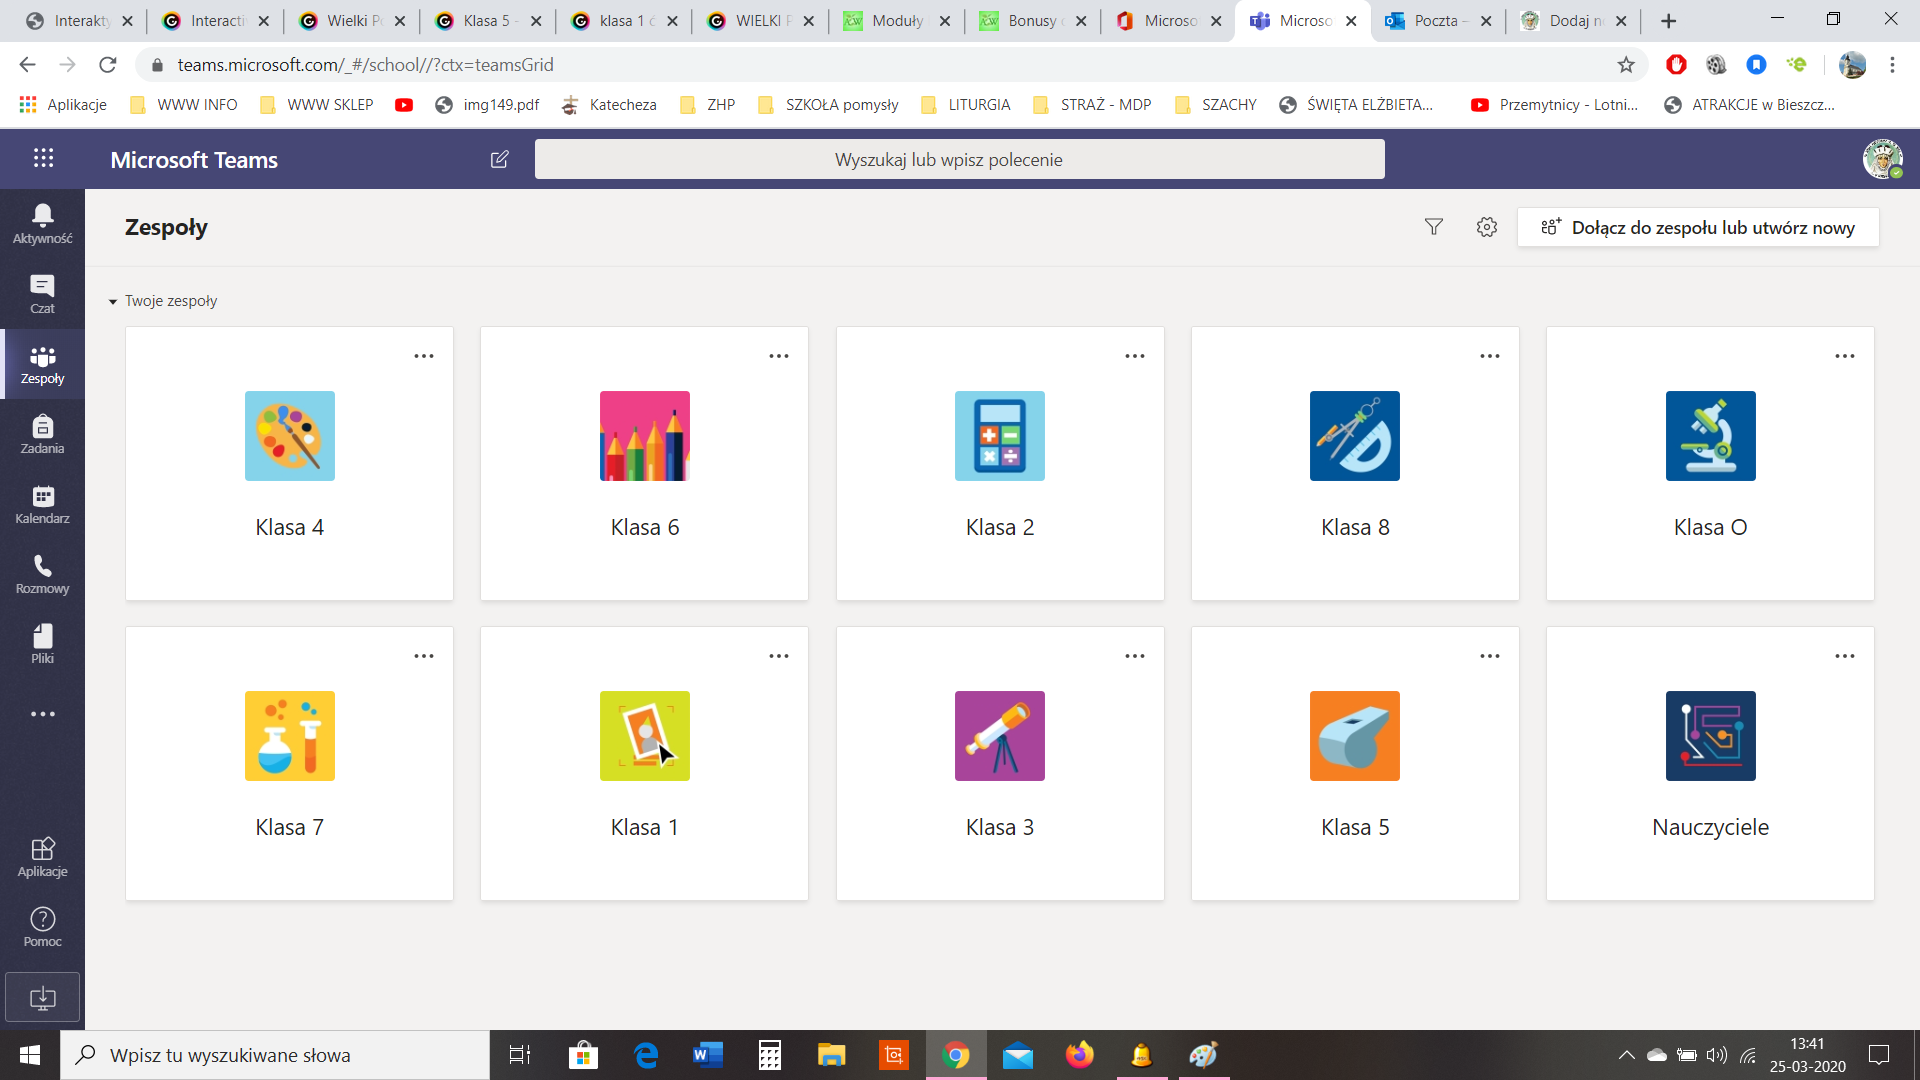The height and width of the screenshot is (1080, 1920).
Task: Open Word from the Windows taskbar
Action: pos(708,1055)
